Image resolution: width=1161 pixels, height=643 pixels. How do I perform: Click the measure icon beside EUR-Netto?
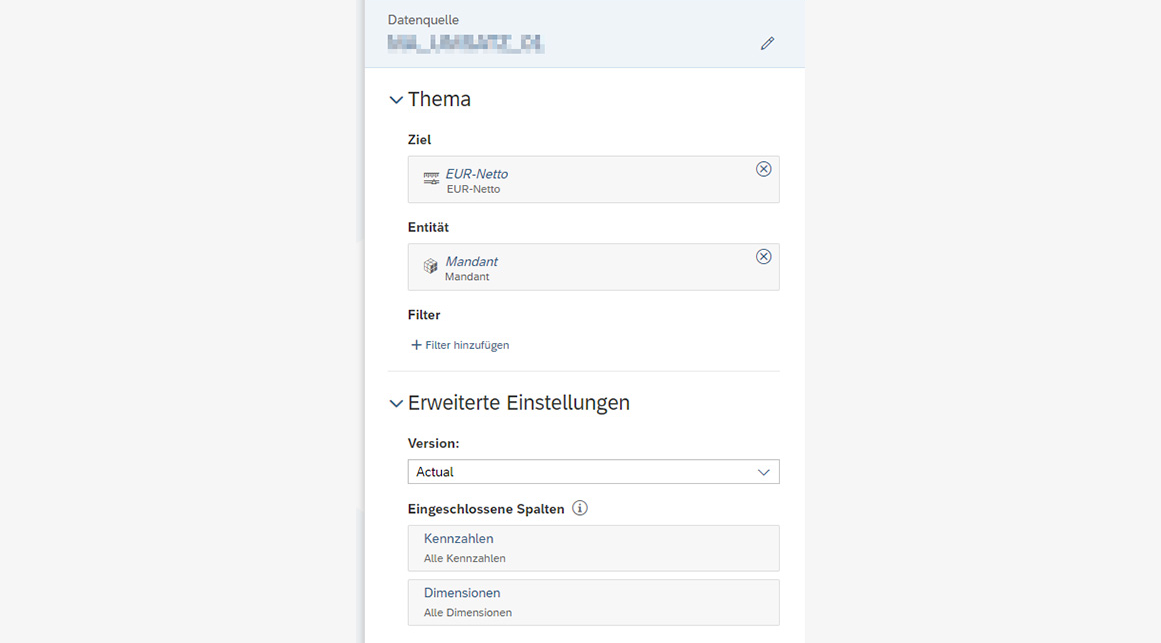[431, 179]
